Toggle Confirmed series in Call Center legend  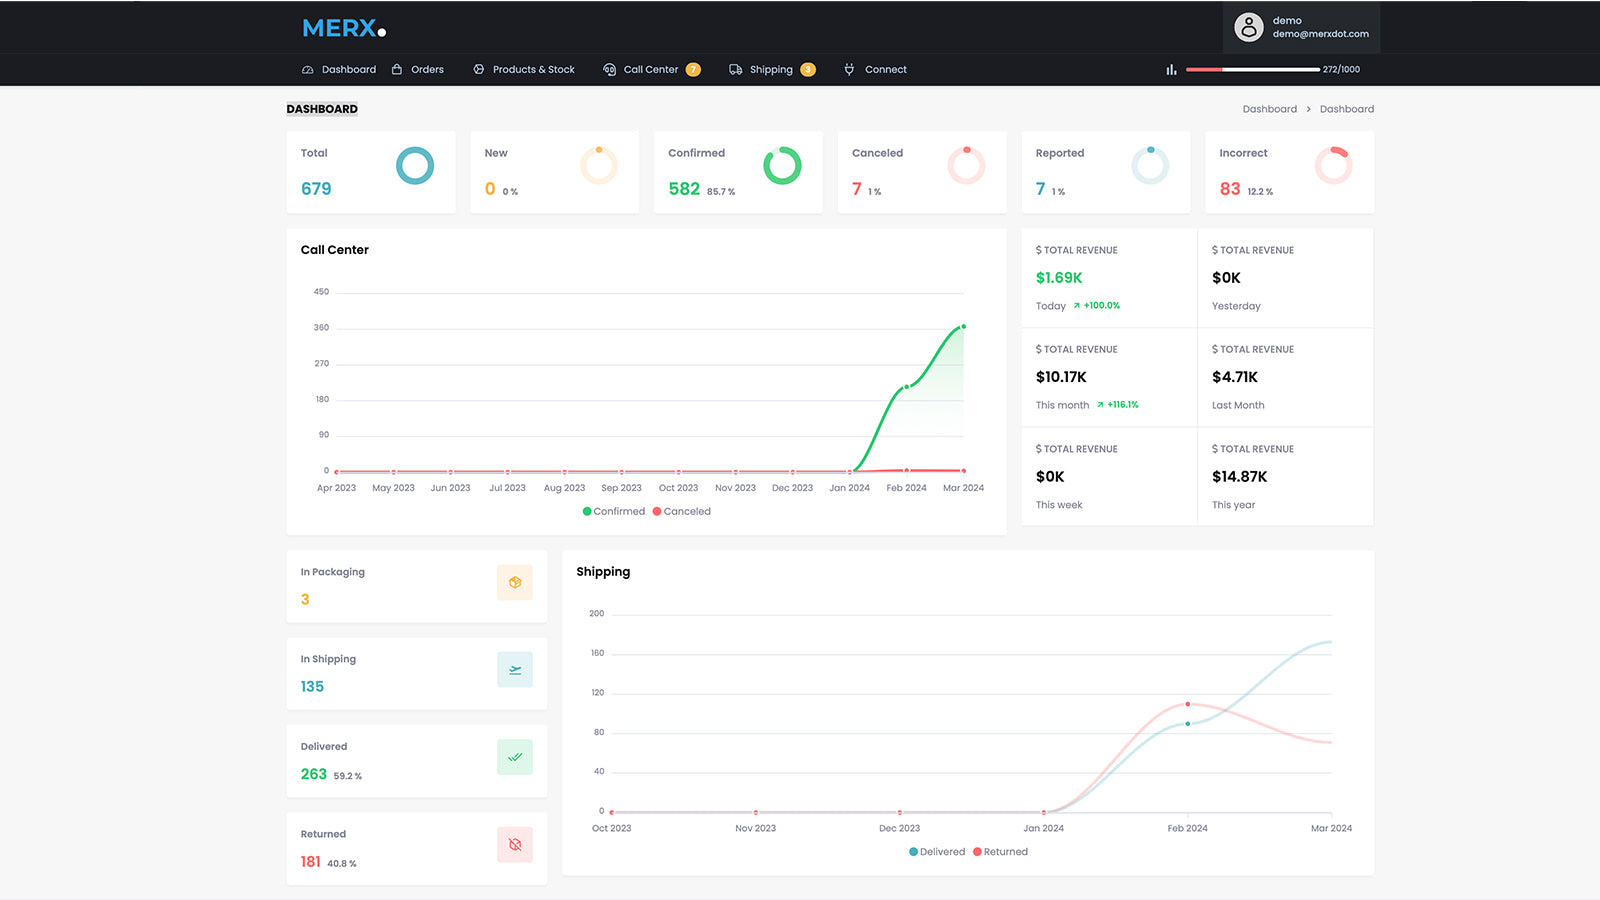coord(614,511)
